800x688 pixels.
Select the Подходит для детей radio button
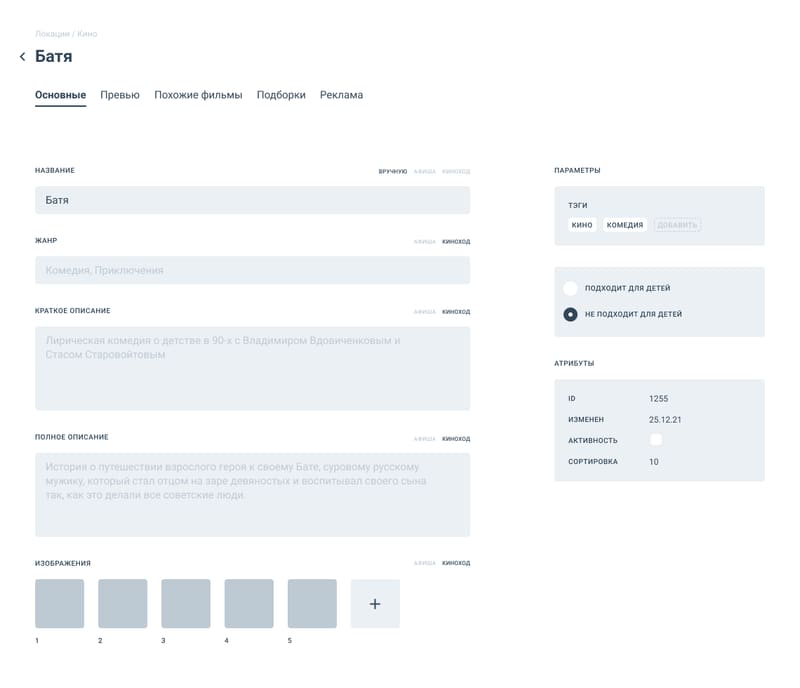[570, 288]
